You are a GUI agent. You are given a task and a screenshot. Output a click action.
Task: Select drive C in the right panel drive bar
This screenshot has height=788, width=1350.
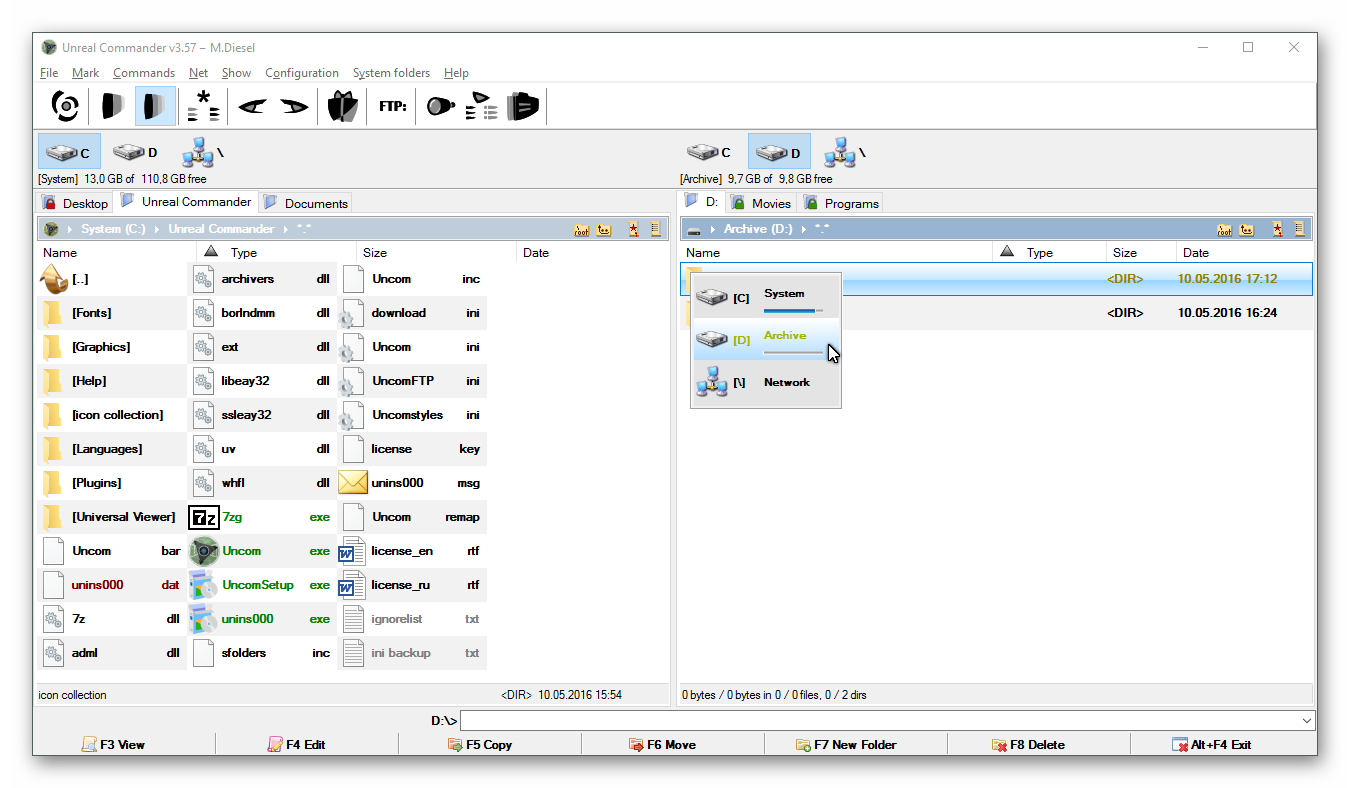[709, 152]
